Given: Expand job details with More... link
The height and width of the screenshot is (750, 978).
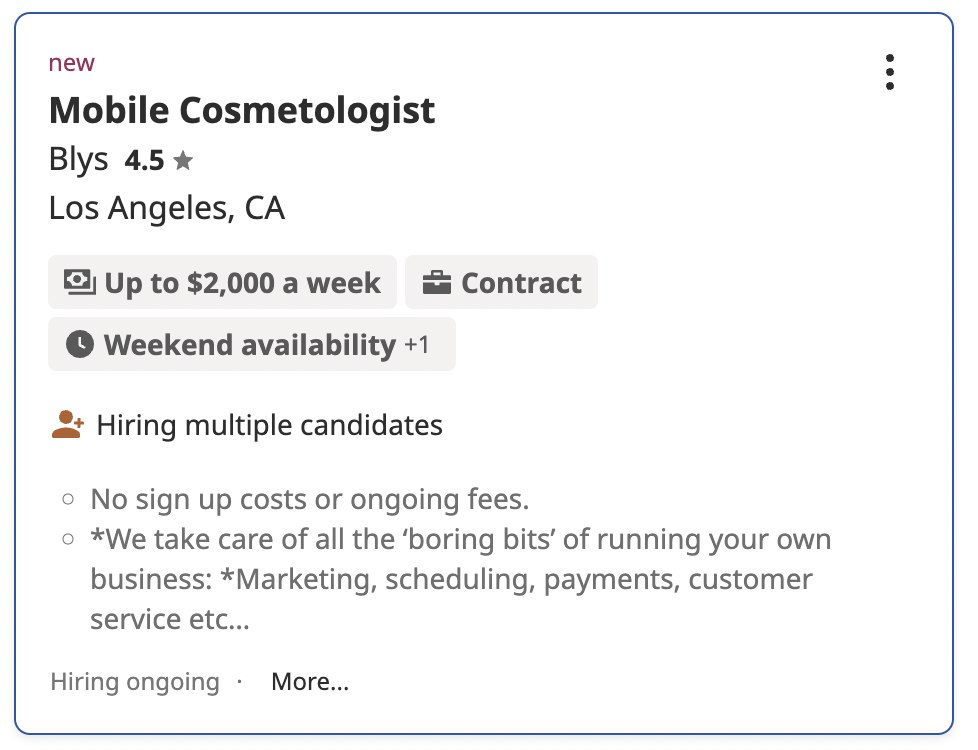Looking at the screenshot, I should point(310,682).
